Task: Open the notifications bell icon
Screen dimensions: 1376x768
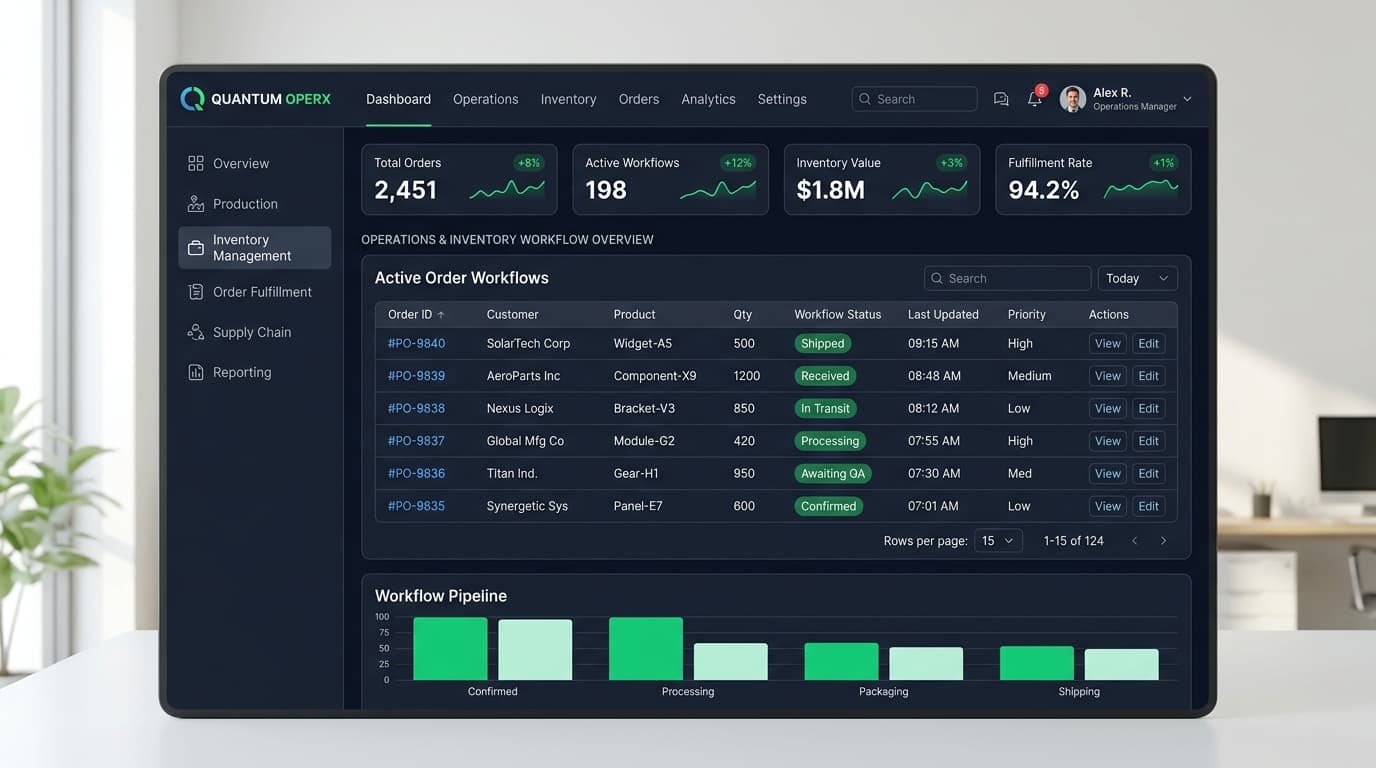Action: pos(1035,99)
